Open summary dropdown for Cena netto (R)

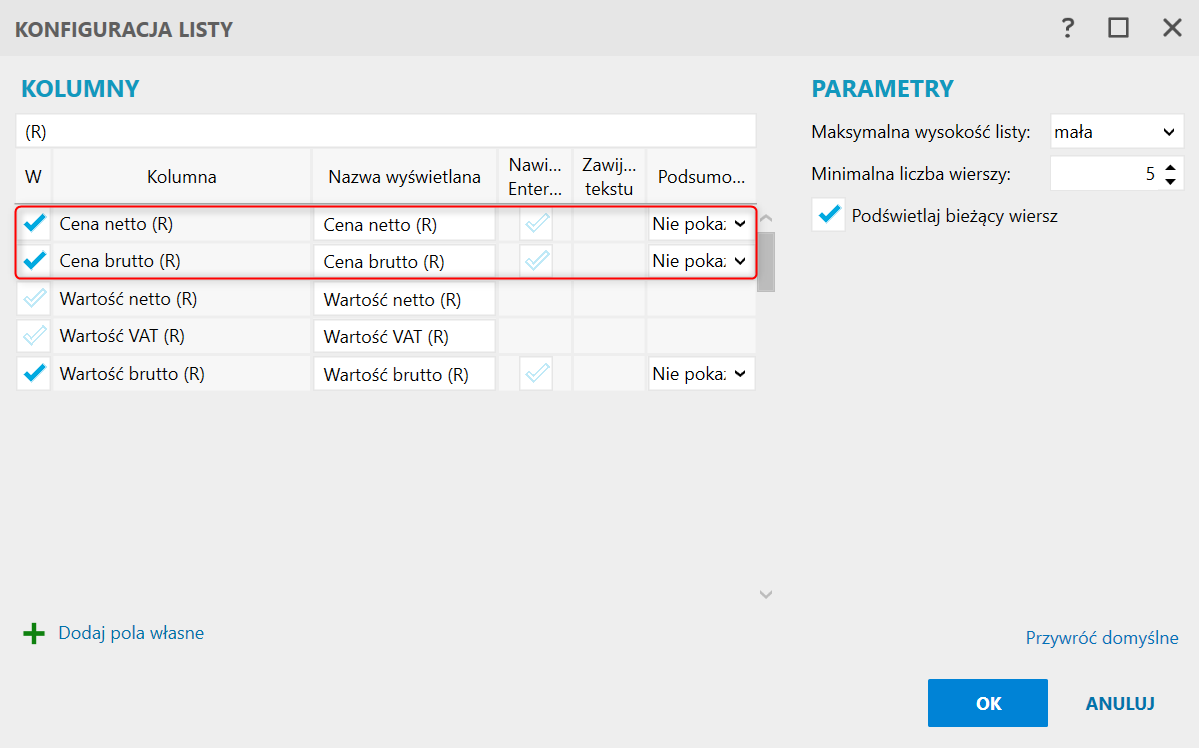700,224
